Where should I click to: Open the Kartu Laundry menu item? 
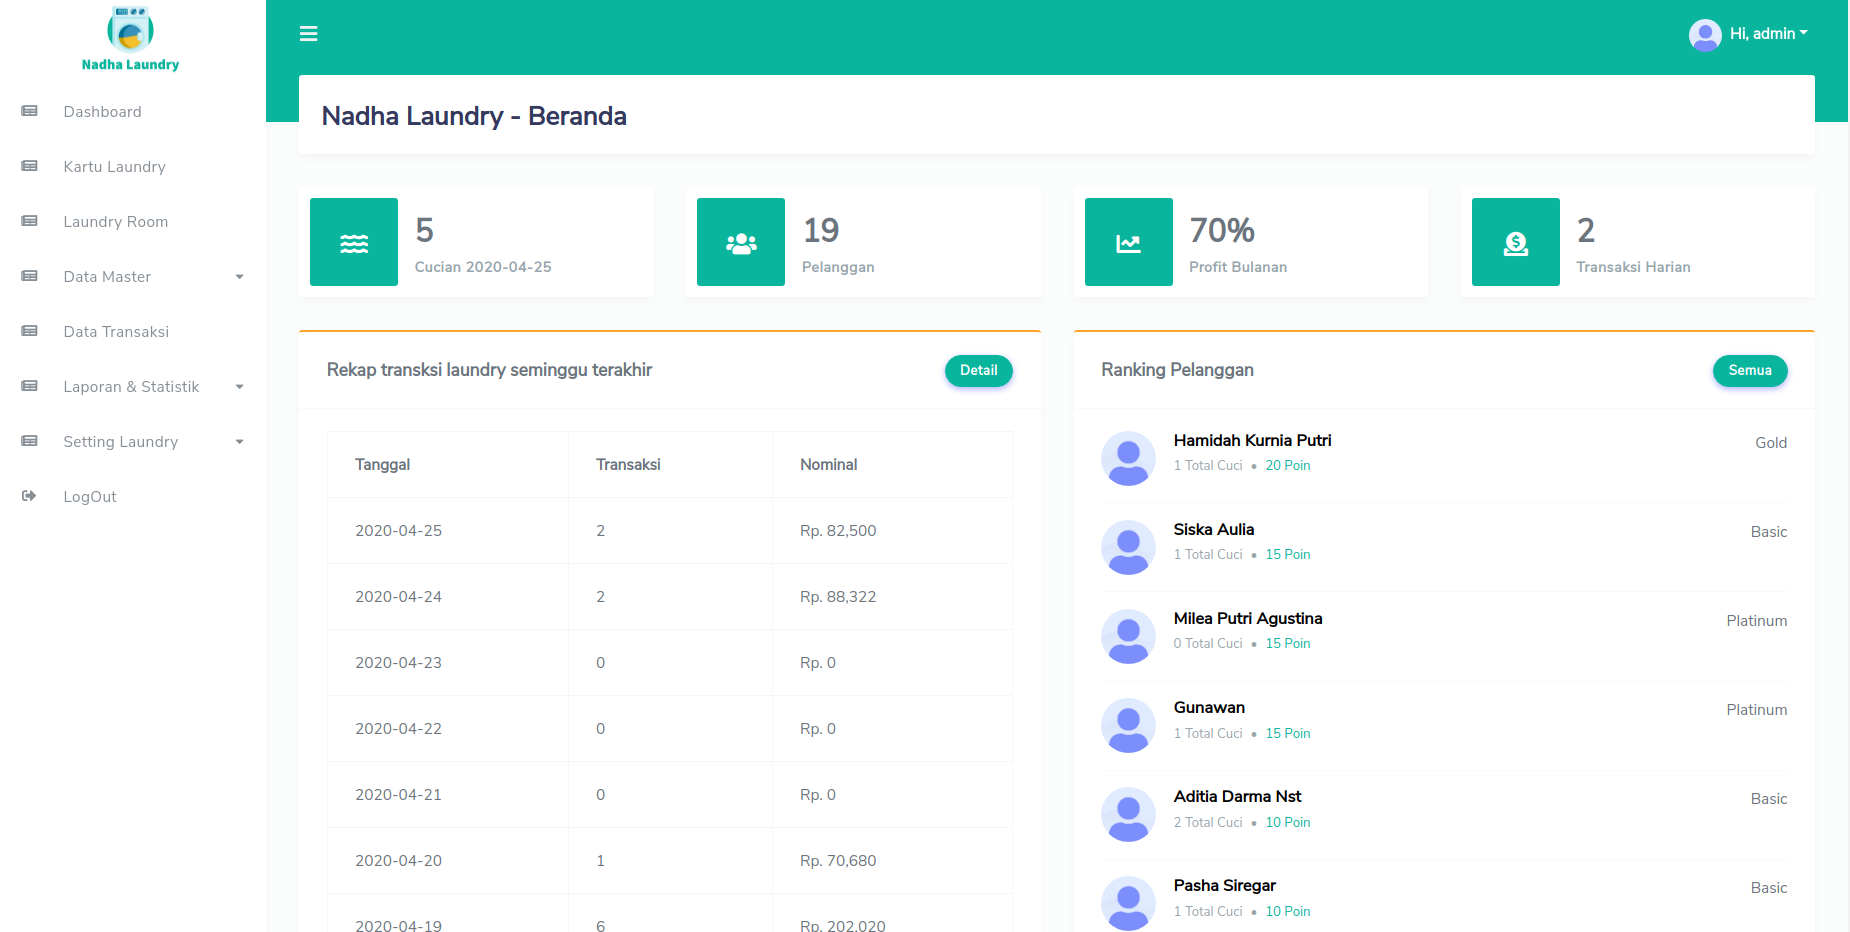click(114, 167)
